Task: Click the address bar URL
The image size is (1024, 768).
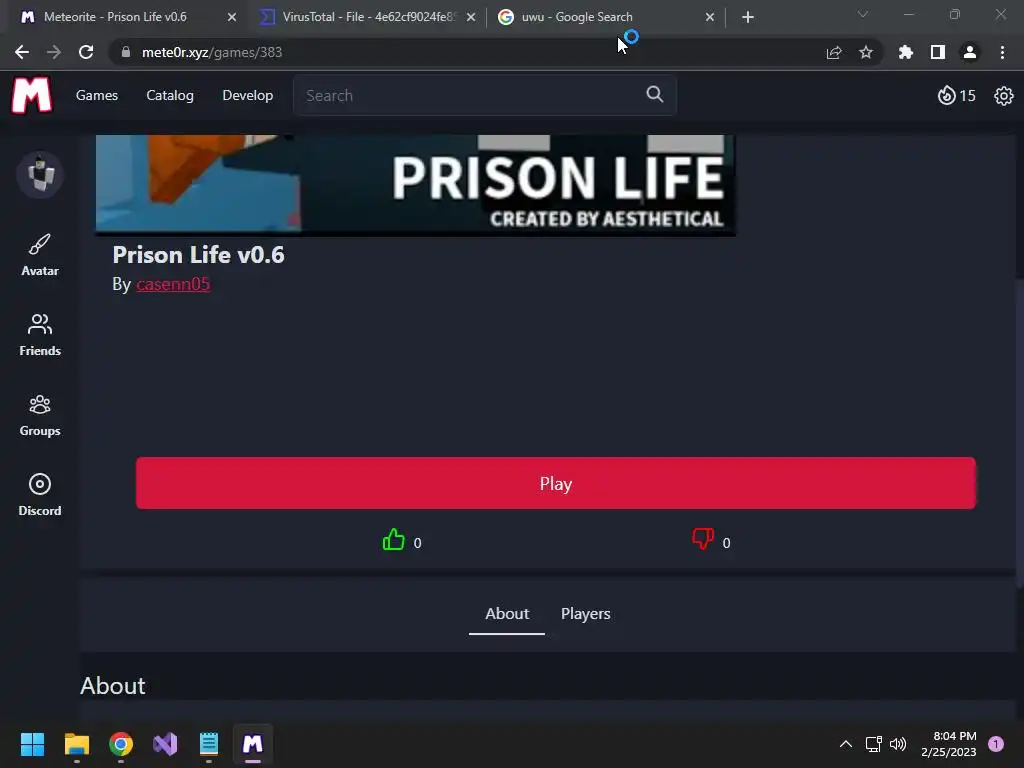Action: (x=212, y=52)
